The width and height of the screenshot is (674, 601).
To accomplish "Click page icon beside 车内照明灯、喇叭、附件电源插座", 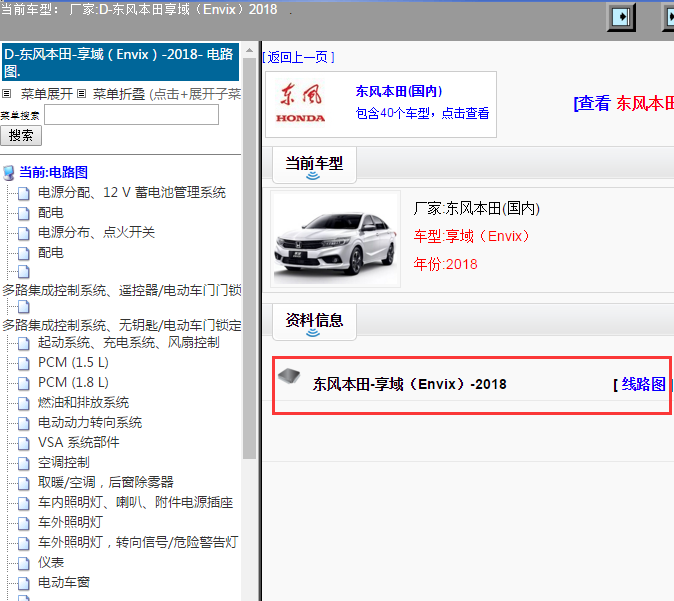I will (24, 503).
